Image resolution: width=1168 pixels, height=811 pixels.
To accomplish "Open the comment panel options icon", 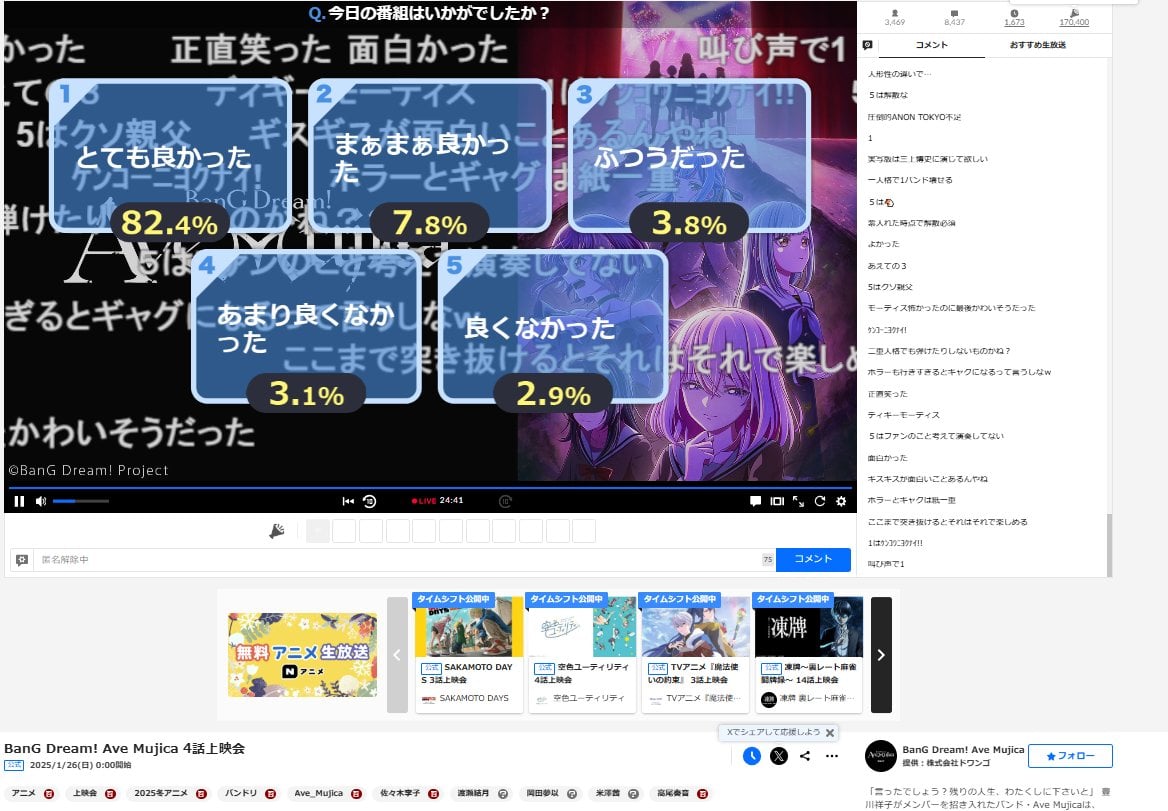I will click(868, 45).
